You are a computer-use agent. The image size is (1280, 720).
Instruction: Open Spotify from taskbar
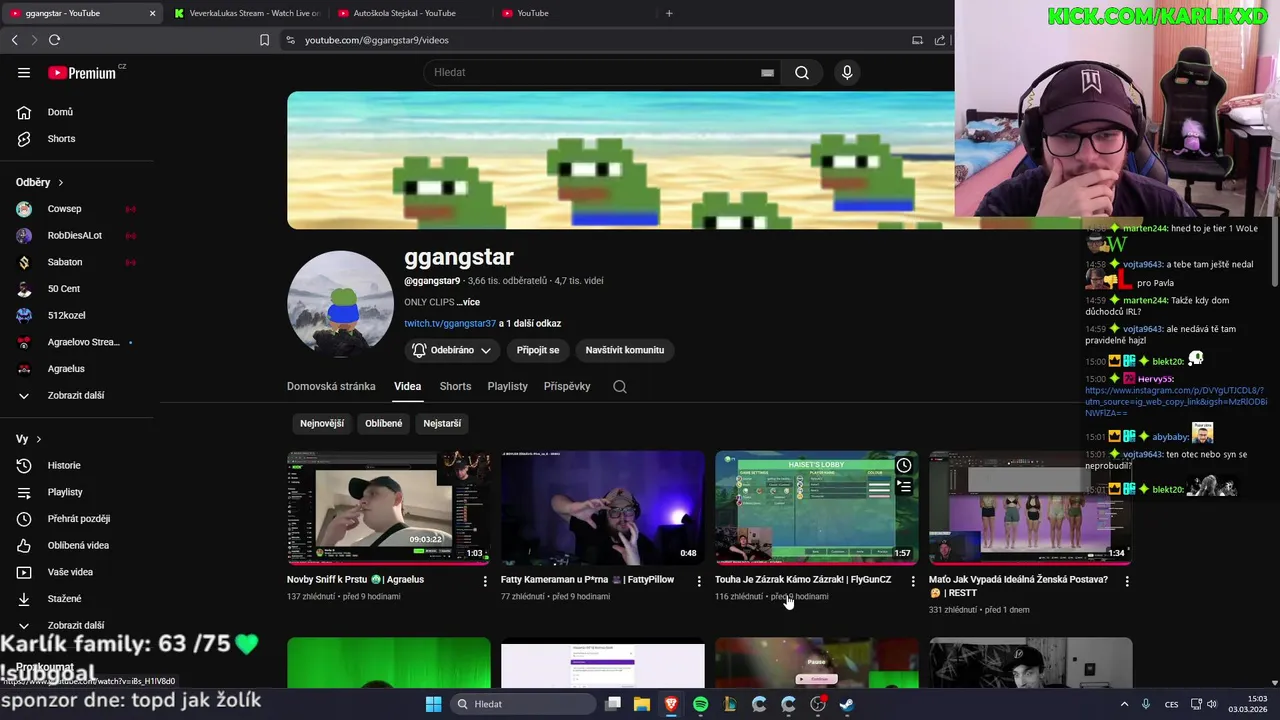click(700, 704)
